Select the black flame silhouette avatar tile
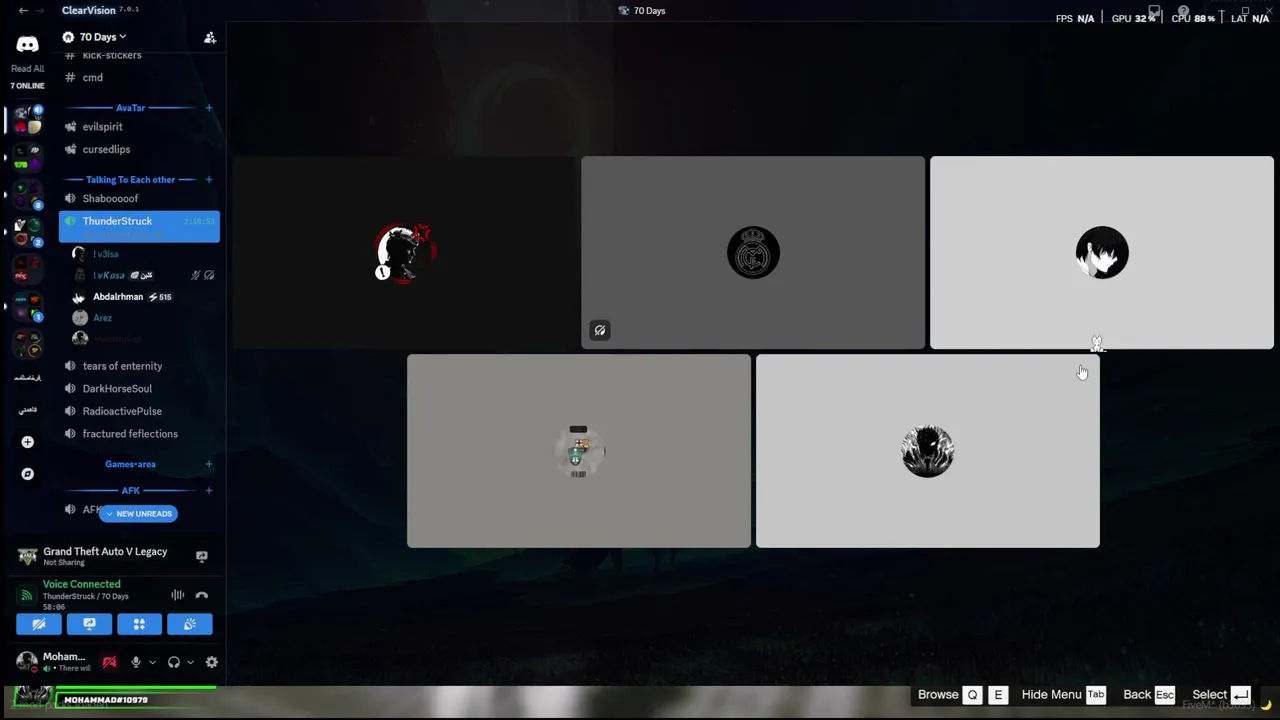Viewport: 1280px width, 720px height. tap(928, 451)
